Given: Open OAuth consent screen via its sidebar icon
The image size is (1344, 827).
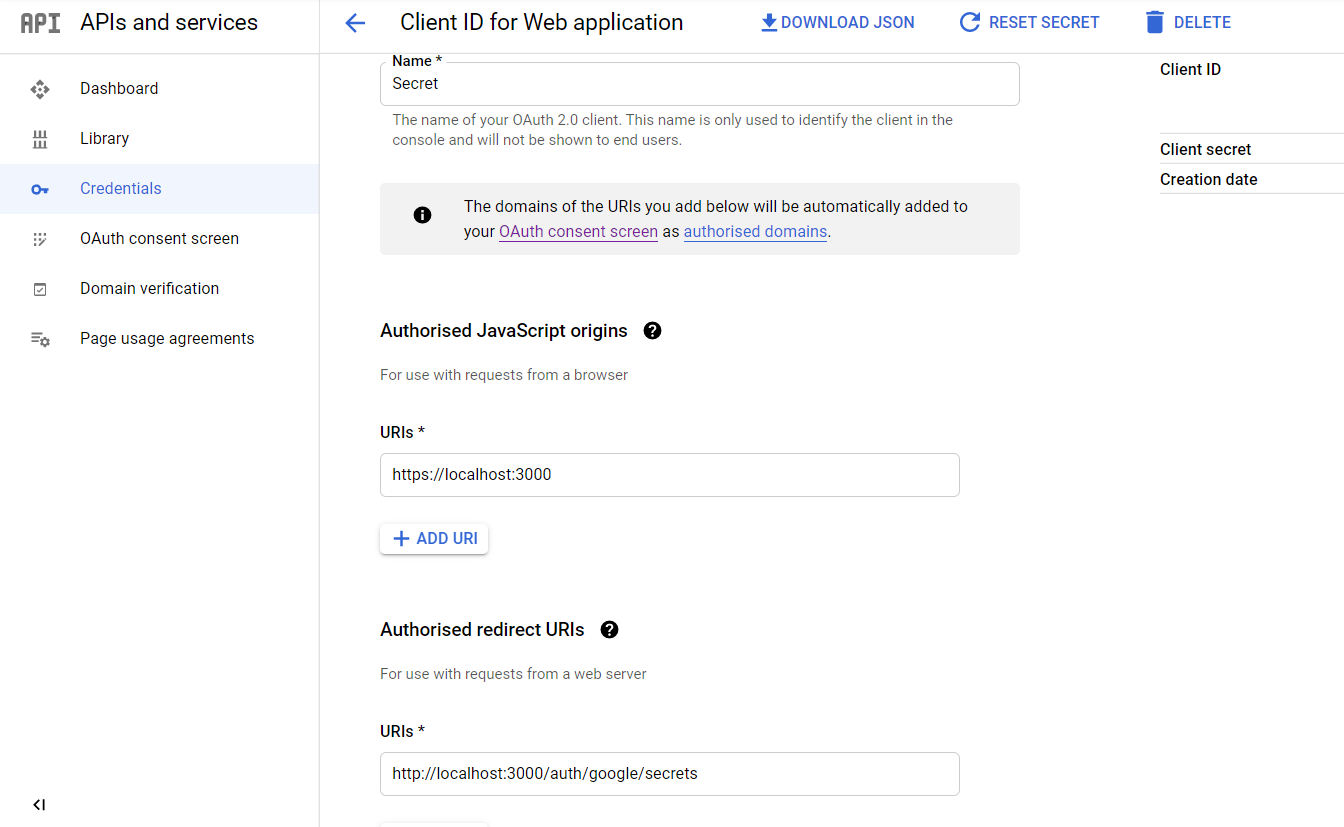Looking at the screenshot, I should [40, 238].
